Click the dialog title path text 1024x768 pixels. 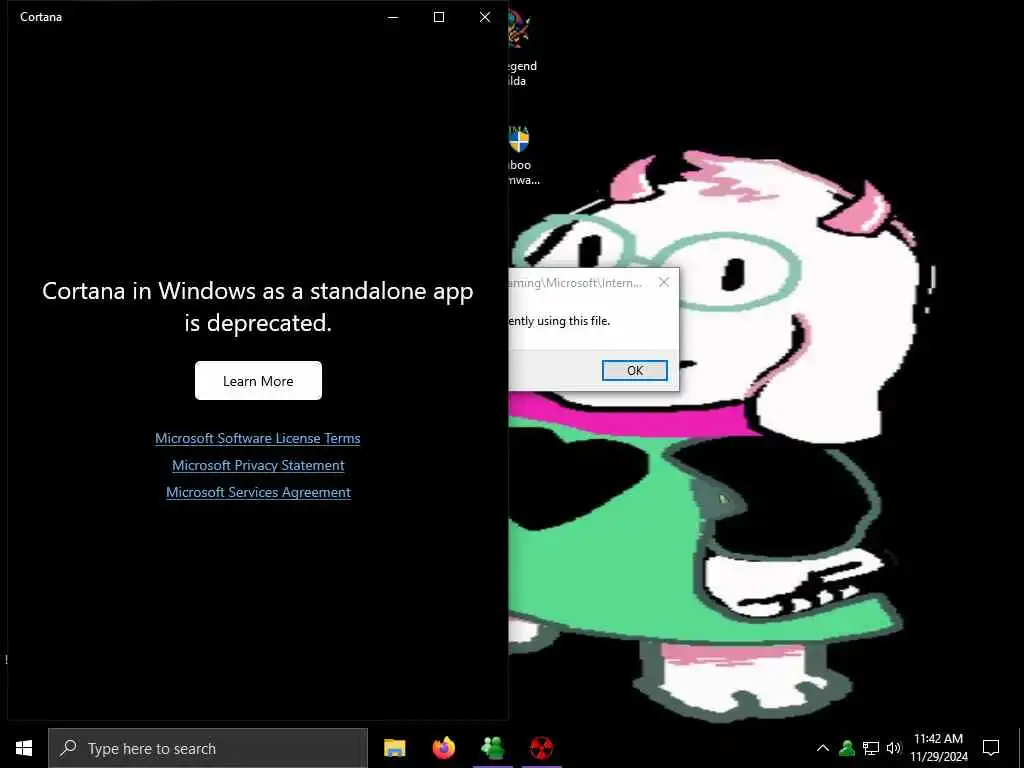[x=575, y=283]
